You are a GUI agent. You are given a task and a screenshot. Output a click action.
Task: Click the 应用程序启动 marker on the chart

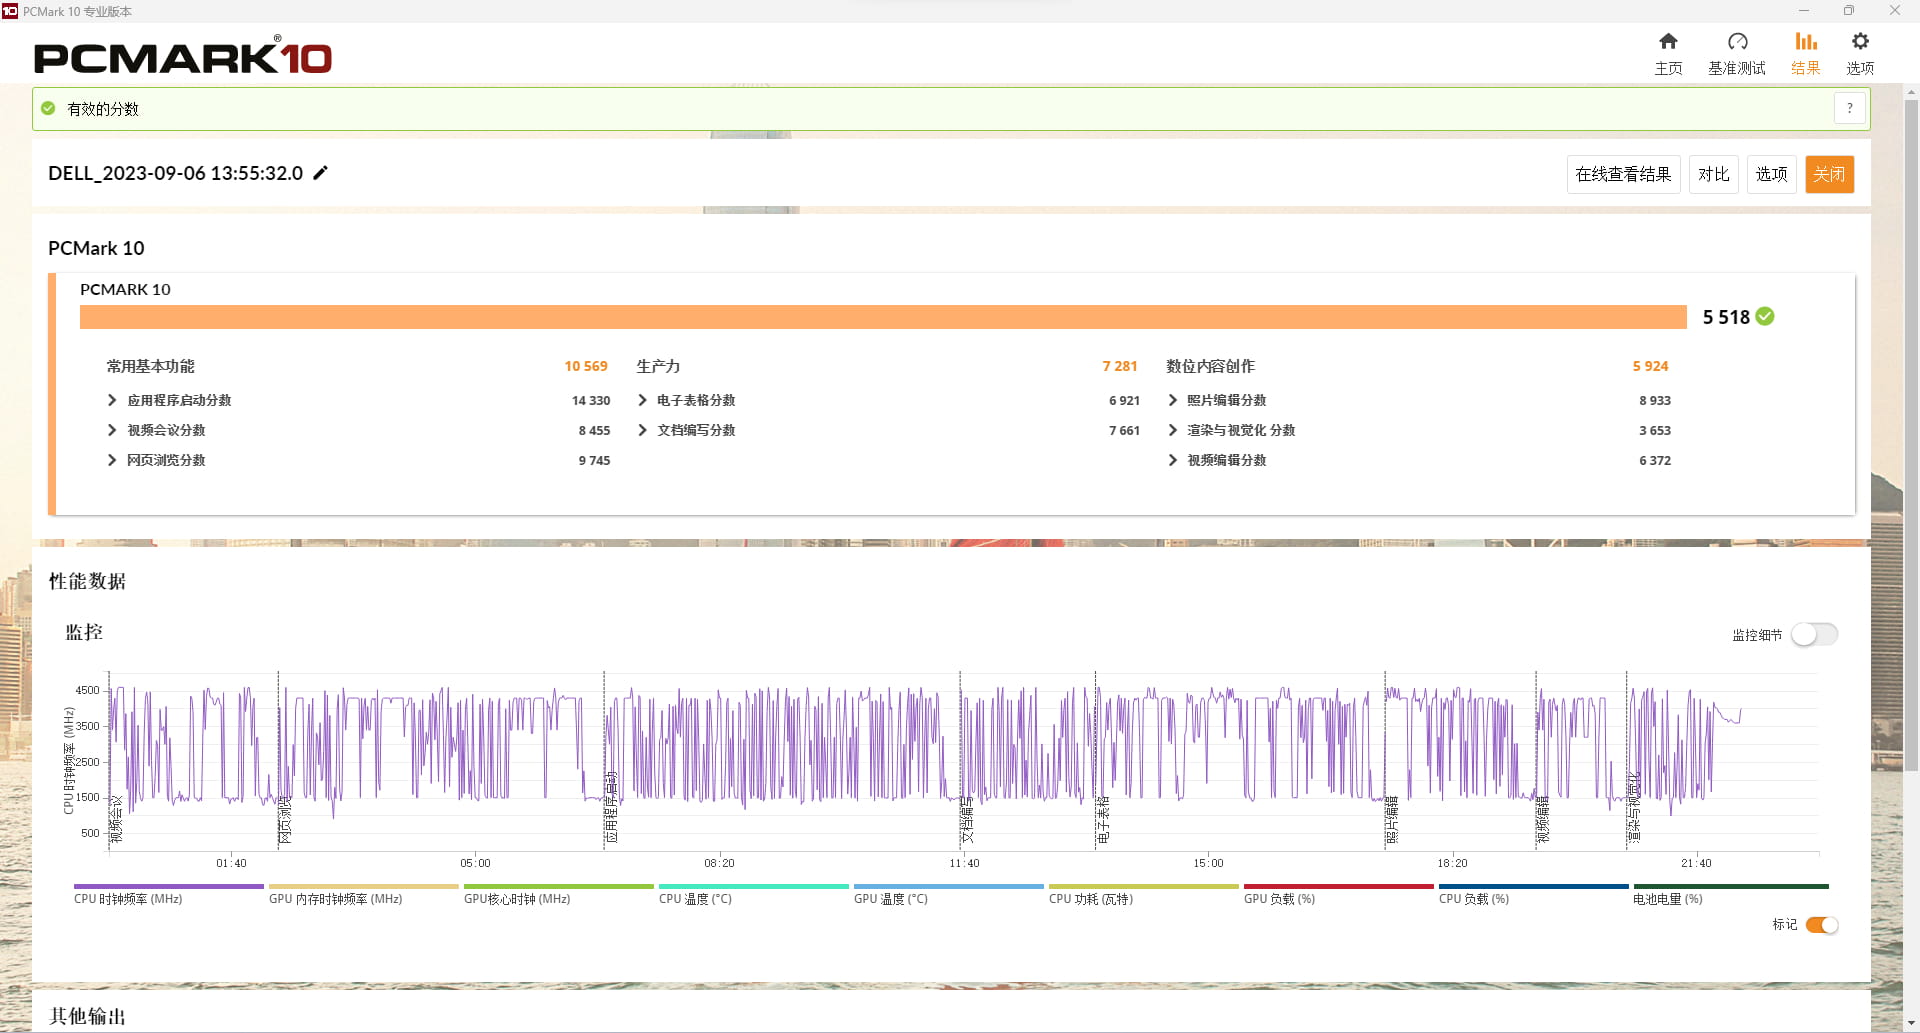[x=611, y=807]
